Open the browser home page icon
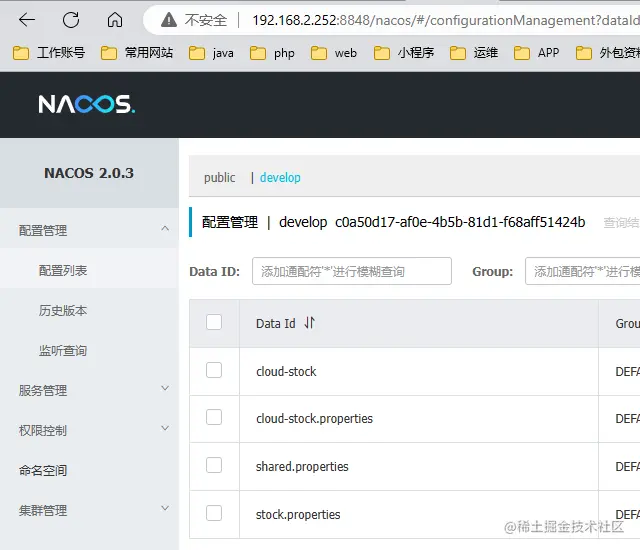 pos(115,20)
